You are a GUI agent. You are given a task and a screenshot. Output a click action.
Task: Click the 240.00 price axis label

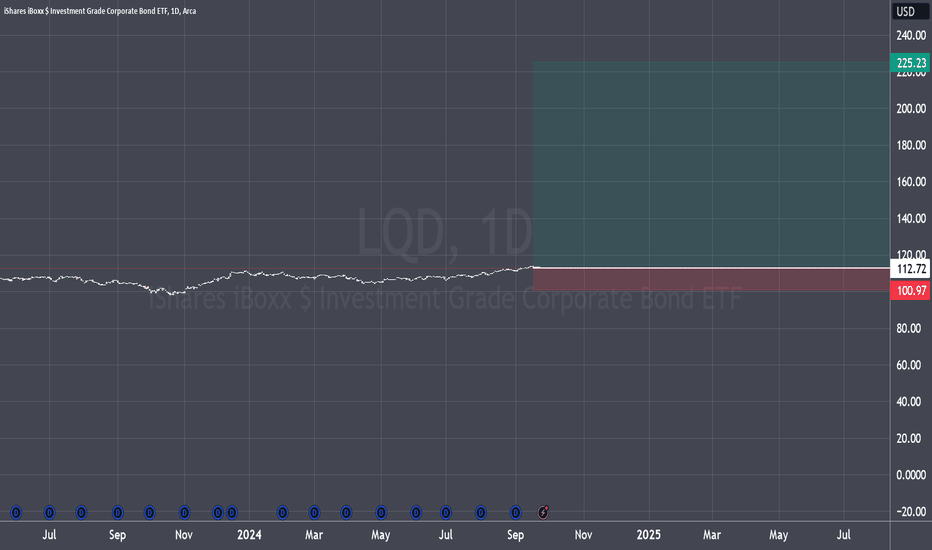(911, 36)
